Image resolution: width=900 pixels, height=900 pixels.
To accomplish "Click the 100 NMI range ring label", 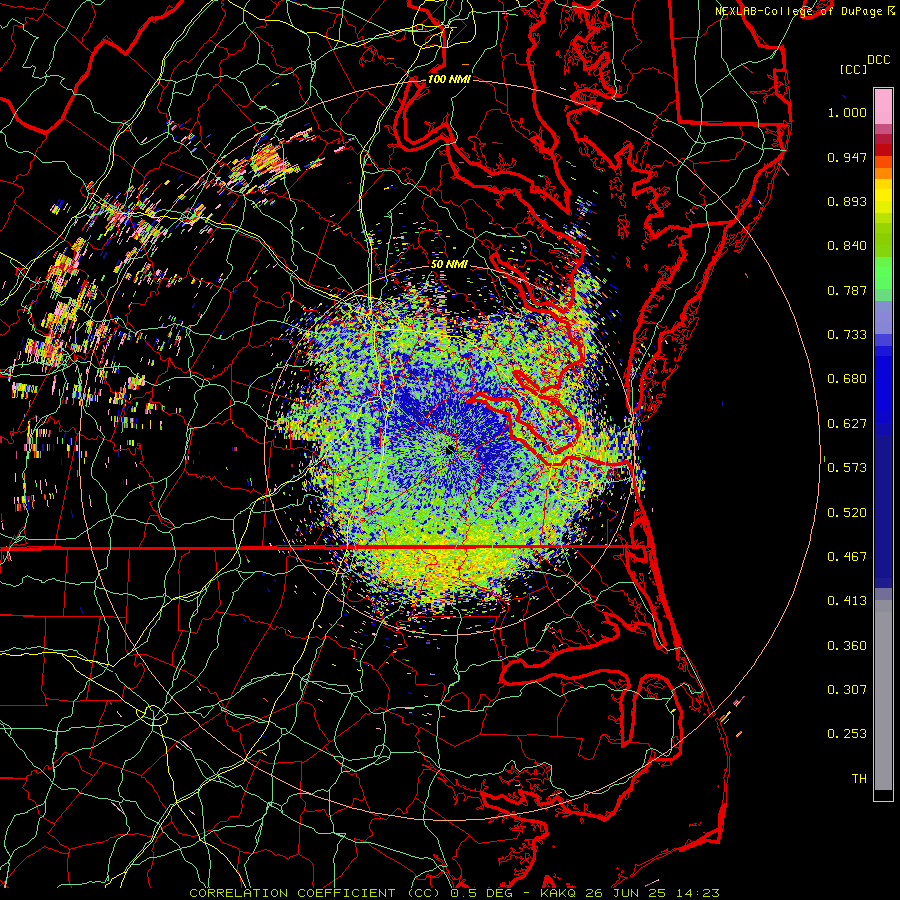I will pyautogui.click(x=449, y=79).
